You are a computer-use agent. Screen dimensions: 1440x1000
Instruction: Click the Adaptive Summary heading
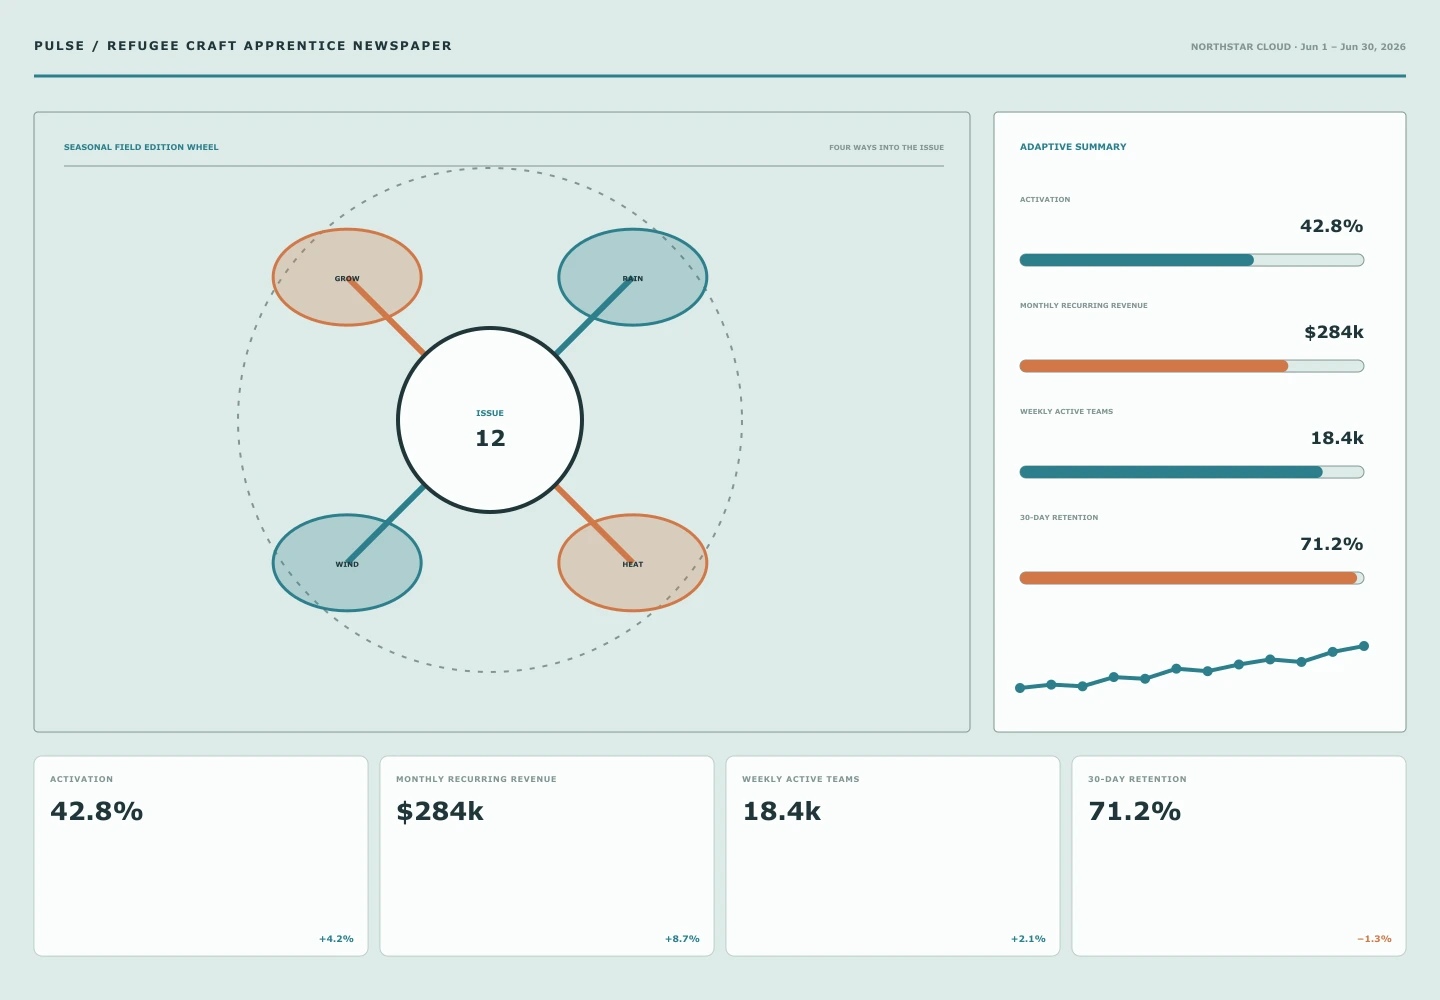tap(1073, 147)
